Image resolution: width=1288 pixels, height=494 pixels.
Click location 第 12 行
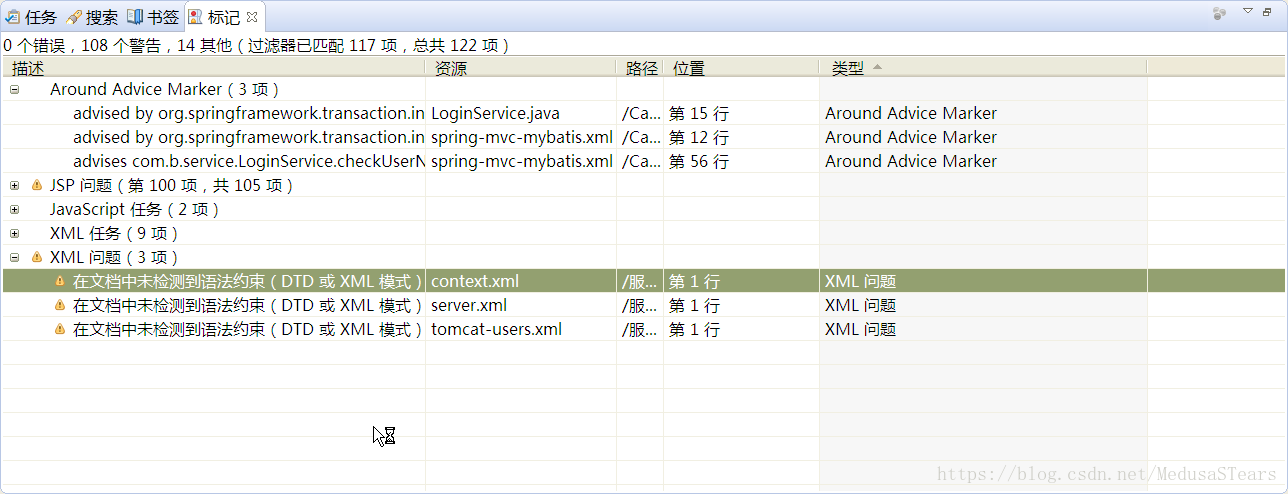(x=698, y=137)
